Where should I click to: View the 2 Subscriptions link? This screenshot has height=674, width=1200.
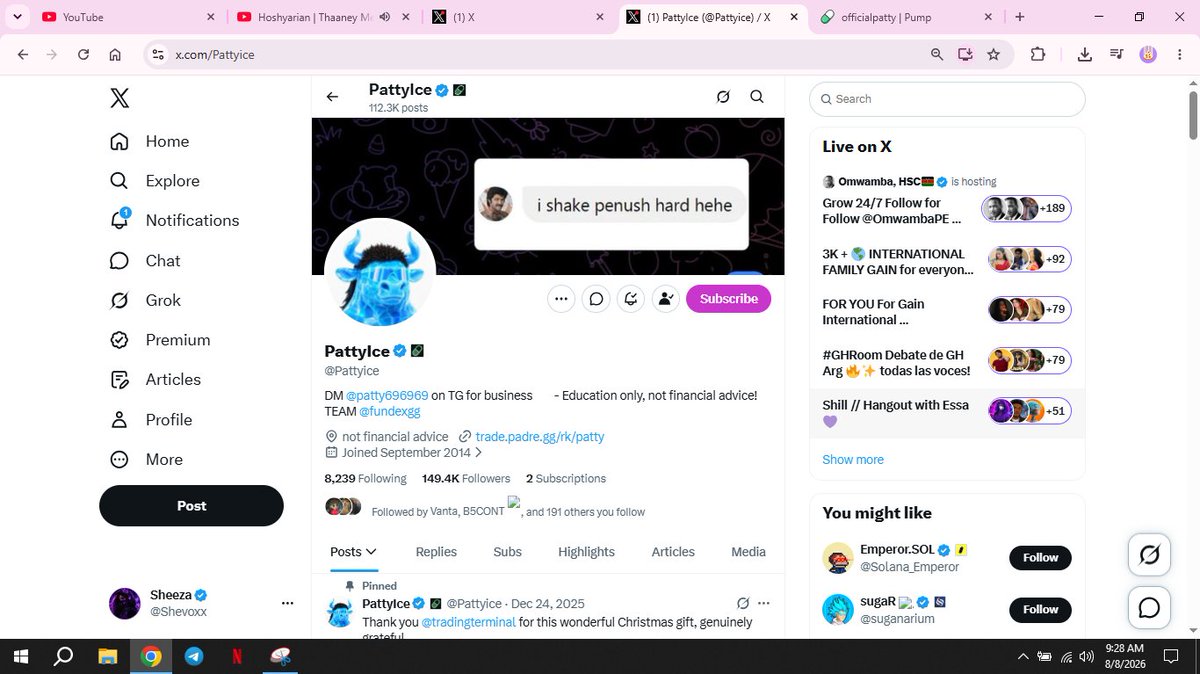pos(566,479)
